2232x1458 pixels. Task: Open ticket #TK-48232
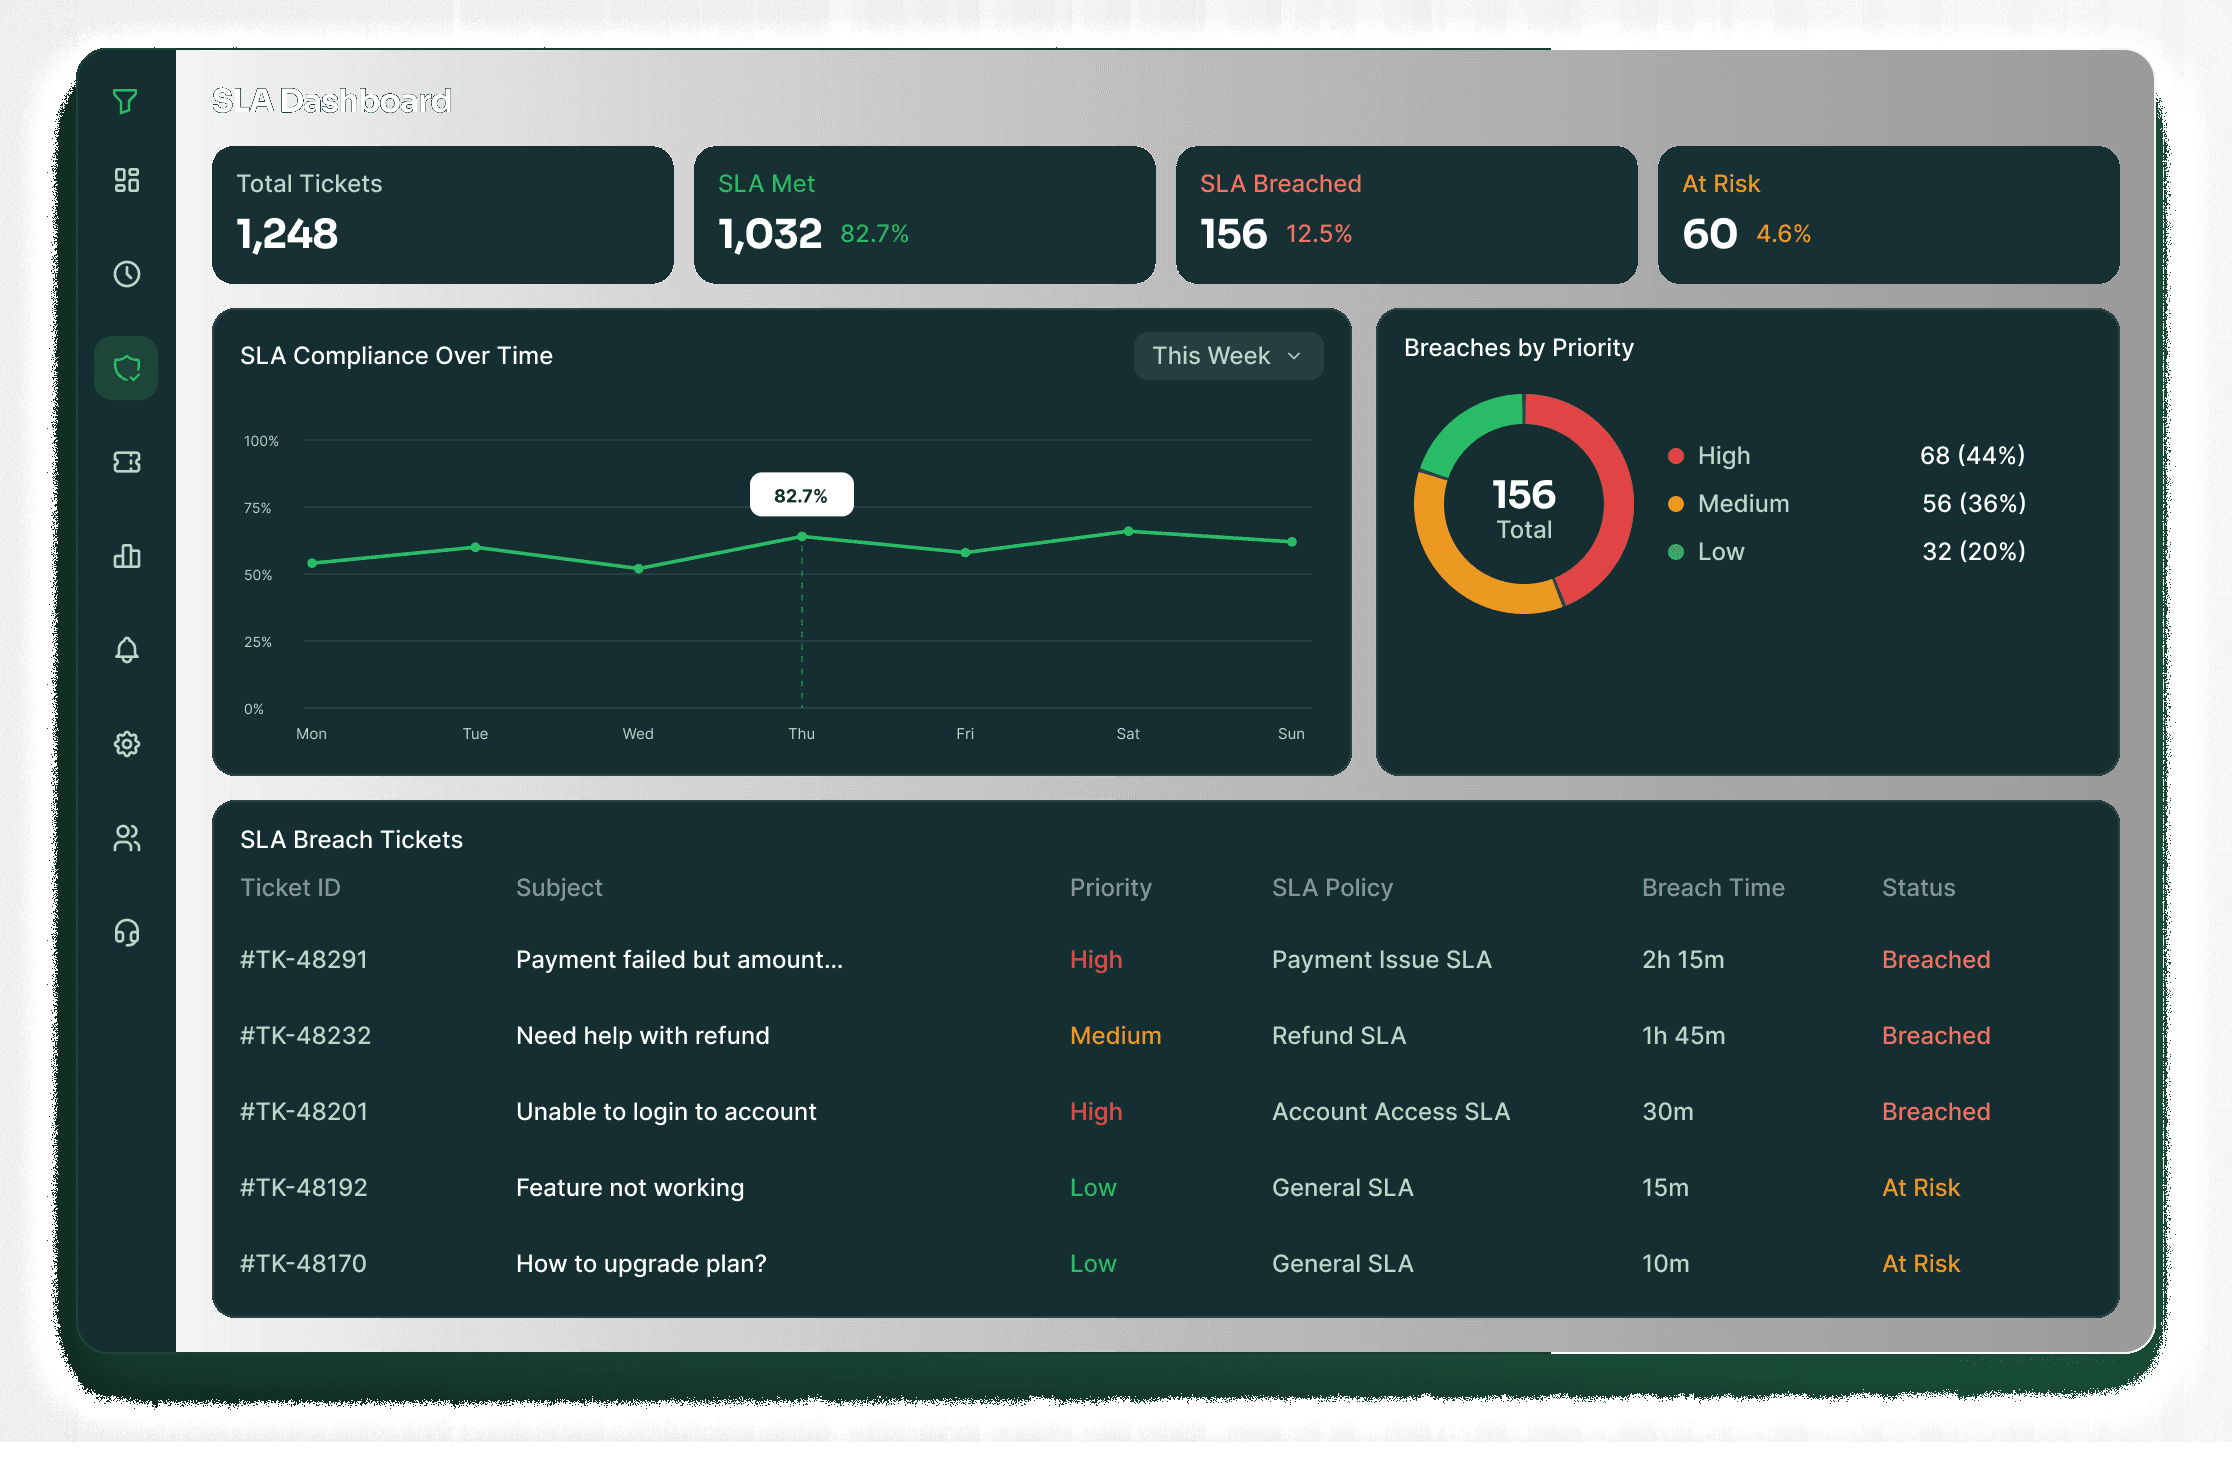click(305, 1036)
